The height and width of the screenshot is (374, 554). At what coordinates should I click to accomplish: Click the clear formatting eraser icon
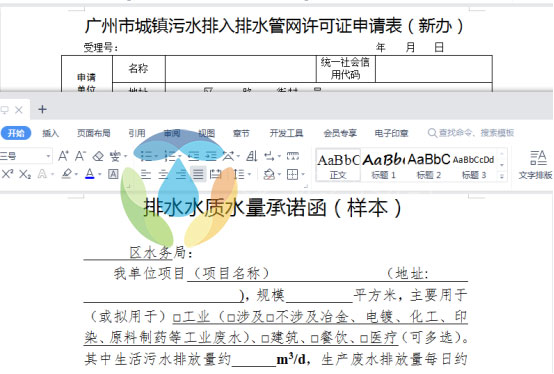[98, 156]
